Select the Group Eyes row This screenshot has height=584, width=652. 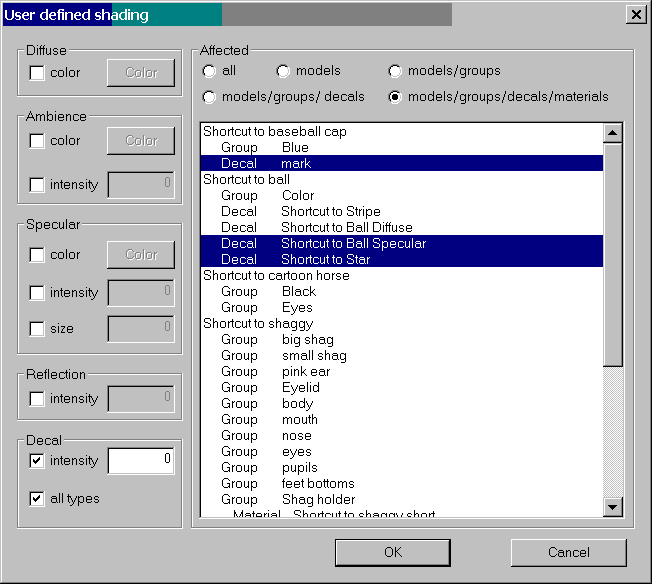[402, 307]
